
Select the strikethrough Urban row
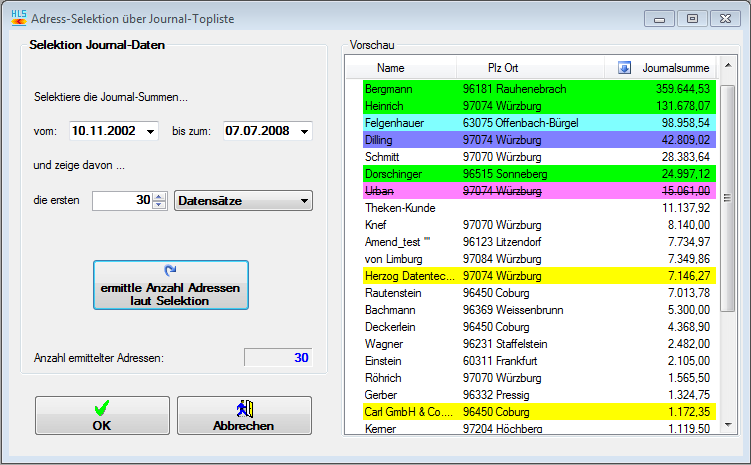540,190
